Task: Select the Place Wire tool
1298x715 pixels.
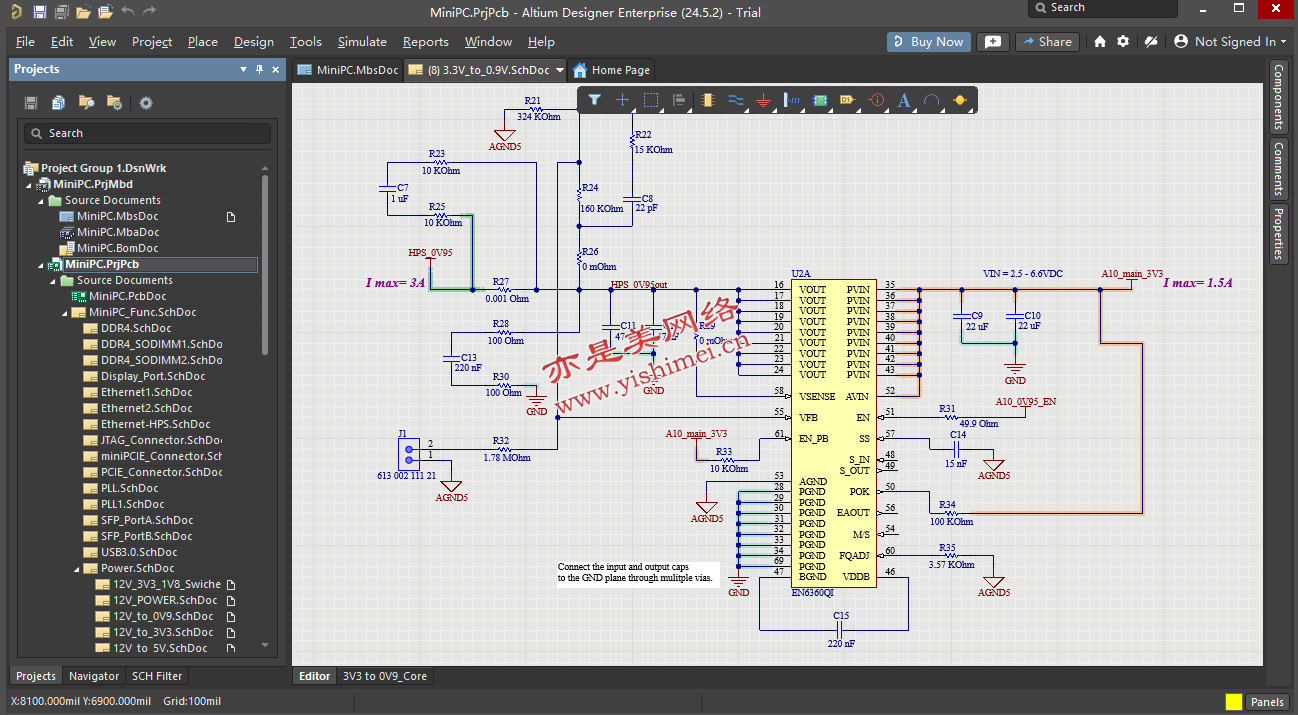Action: (736, 100)
